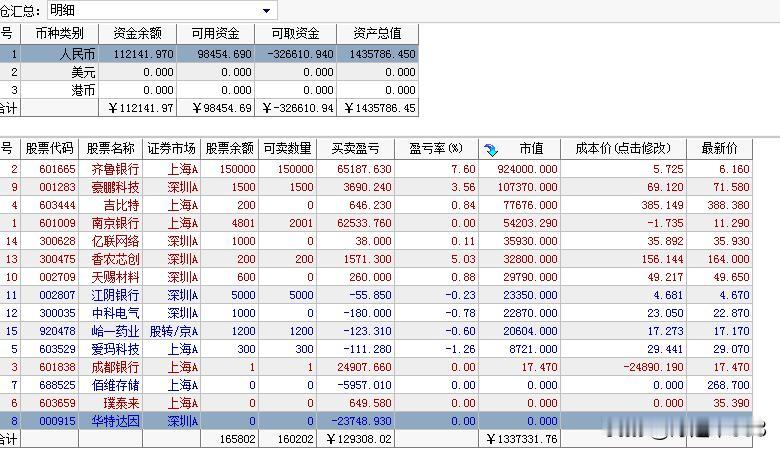Select 爱玛科技 stock row

point(376,349)
